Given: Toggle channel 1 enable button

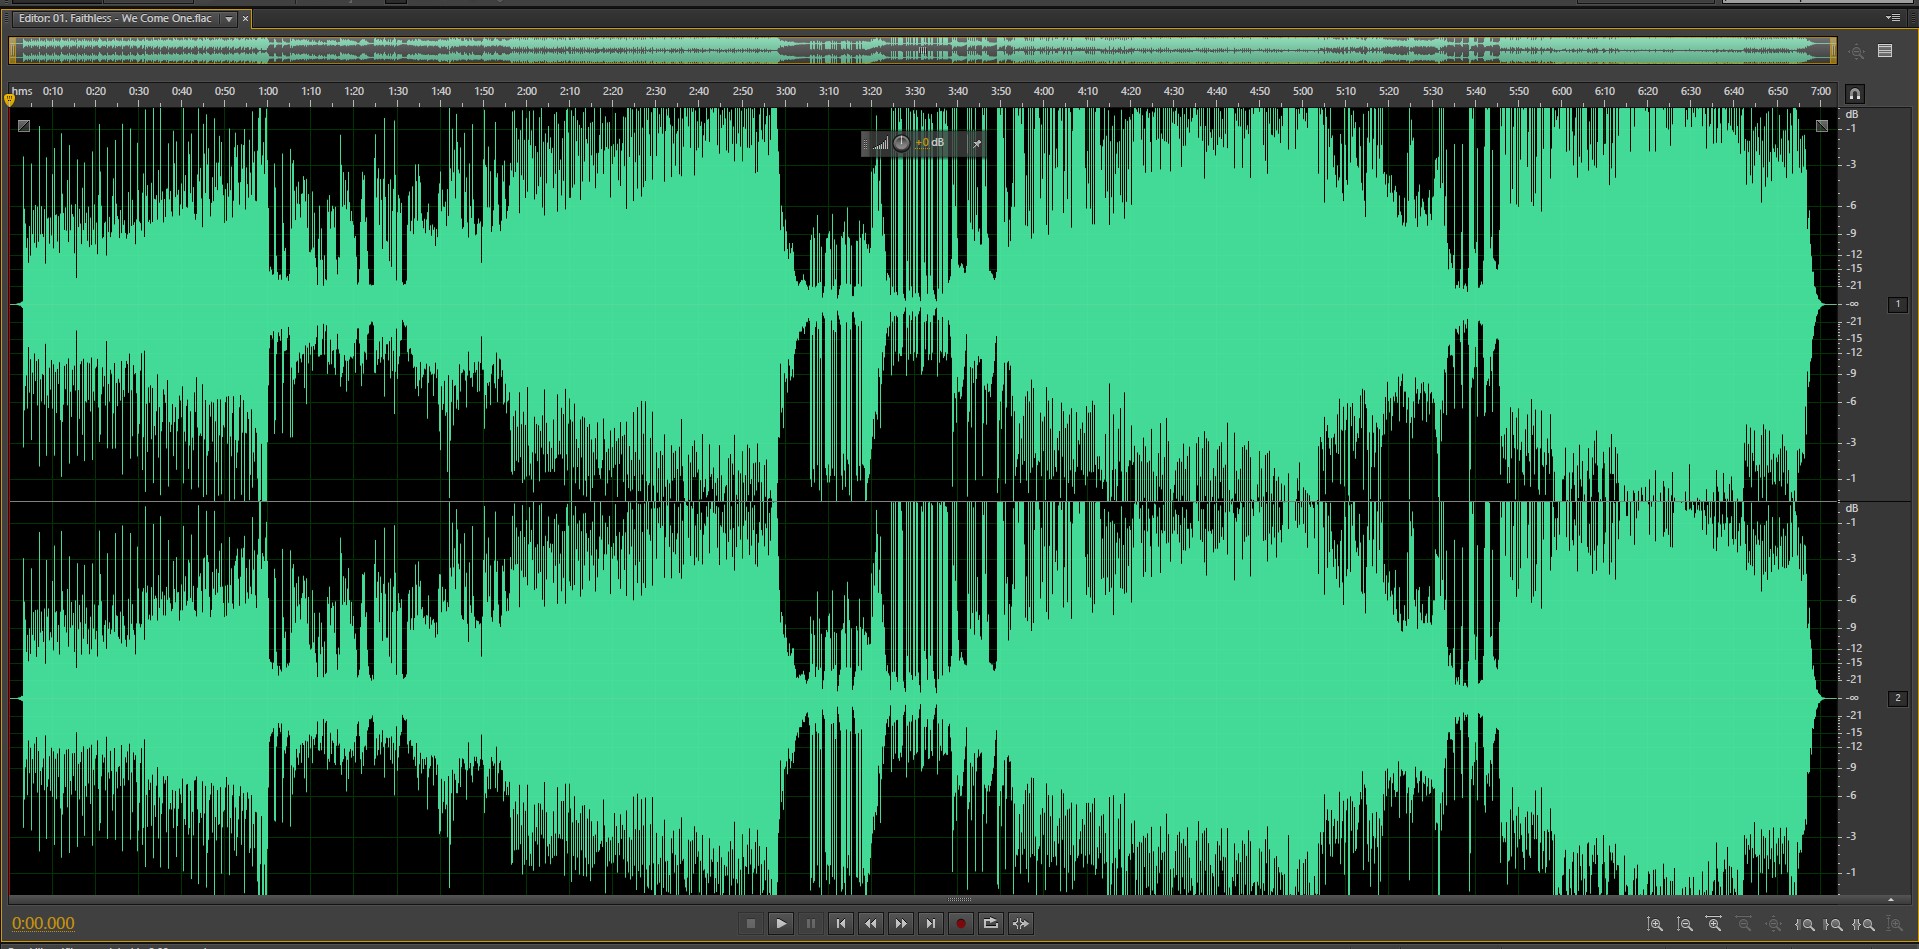Looking at the screenshot, I should (1897, 304).
